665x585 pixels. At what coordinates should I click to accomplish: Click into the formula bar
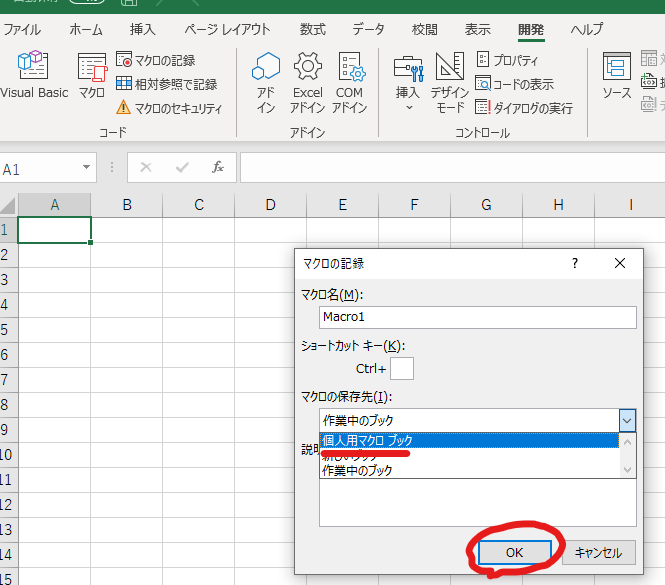point(452,168)
